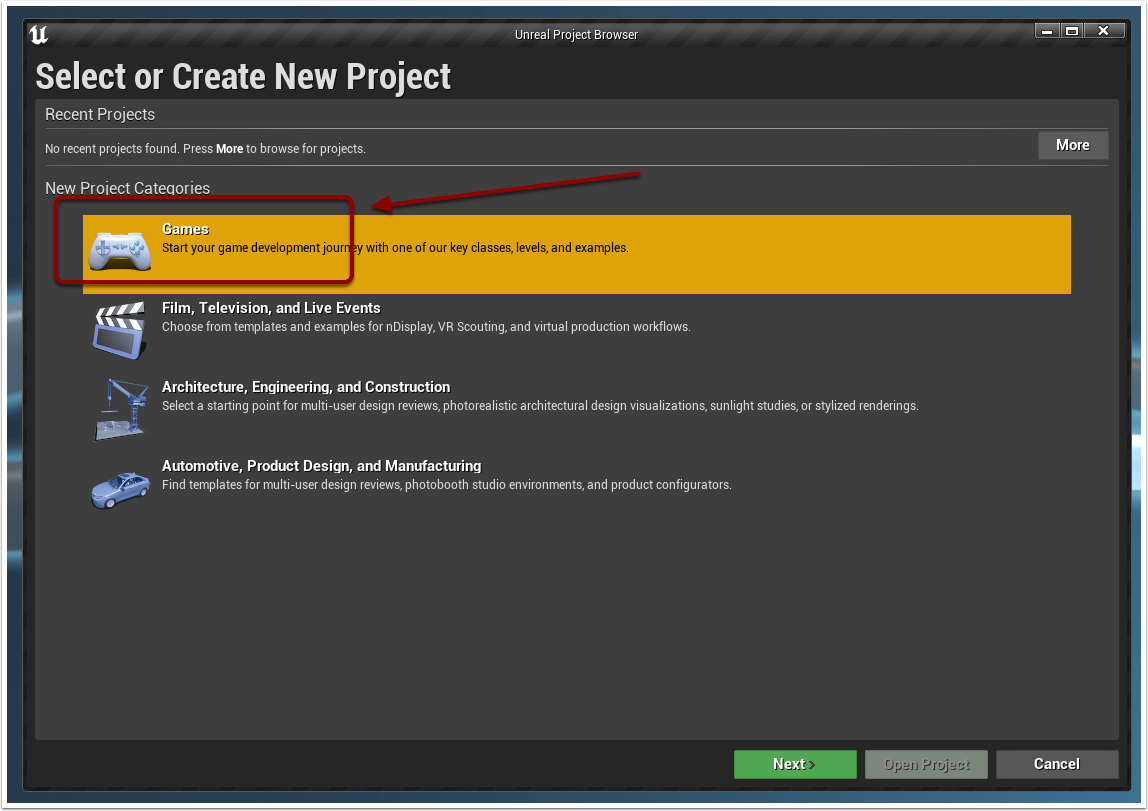Click the construction crane icon
This screenshot has height=811, width=1148.
click(121, 409)
